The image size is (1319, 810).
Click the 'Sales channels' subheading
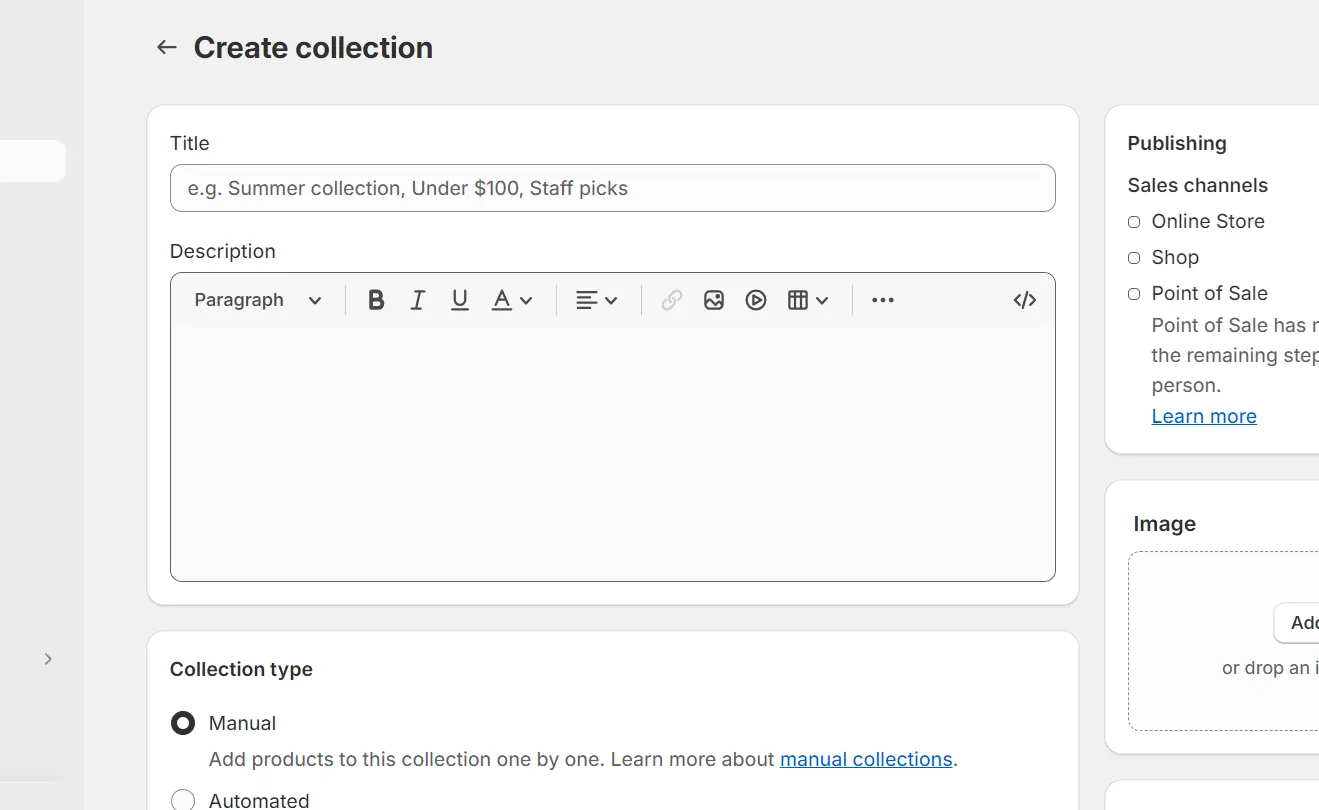pos(1198,185)
